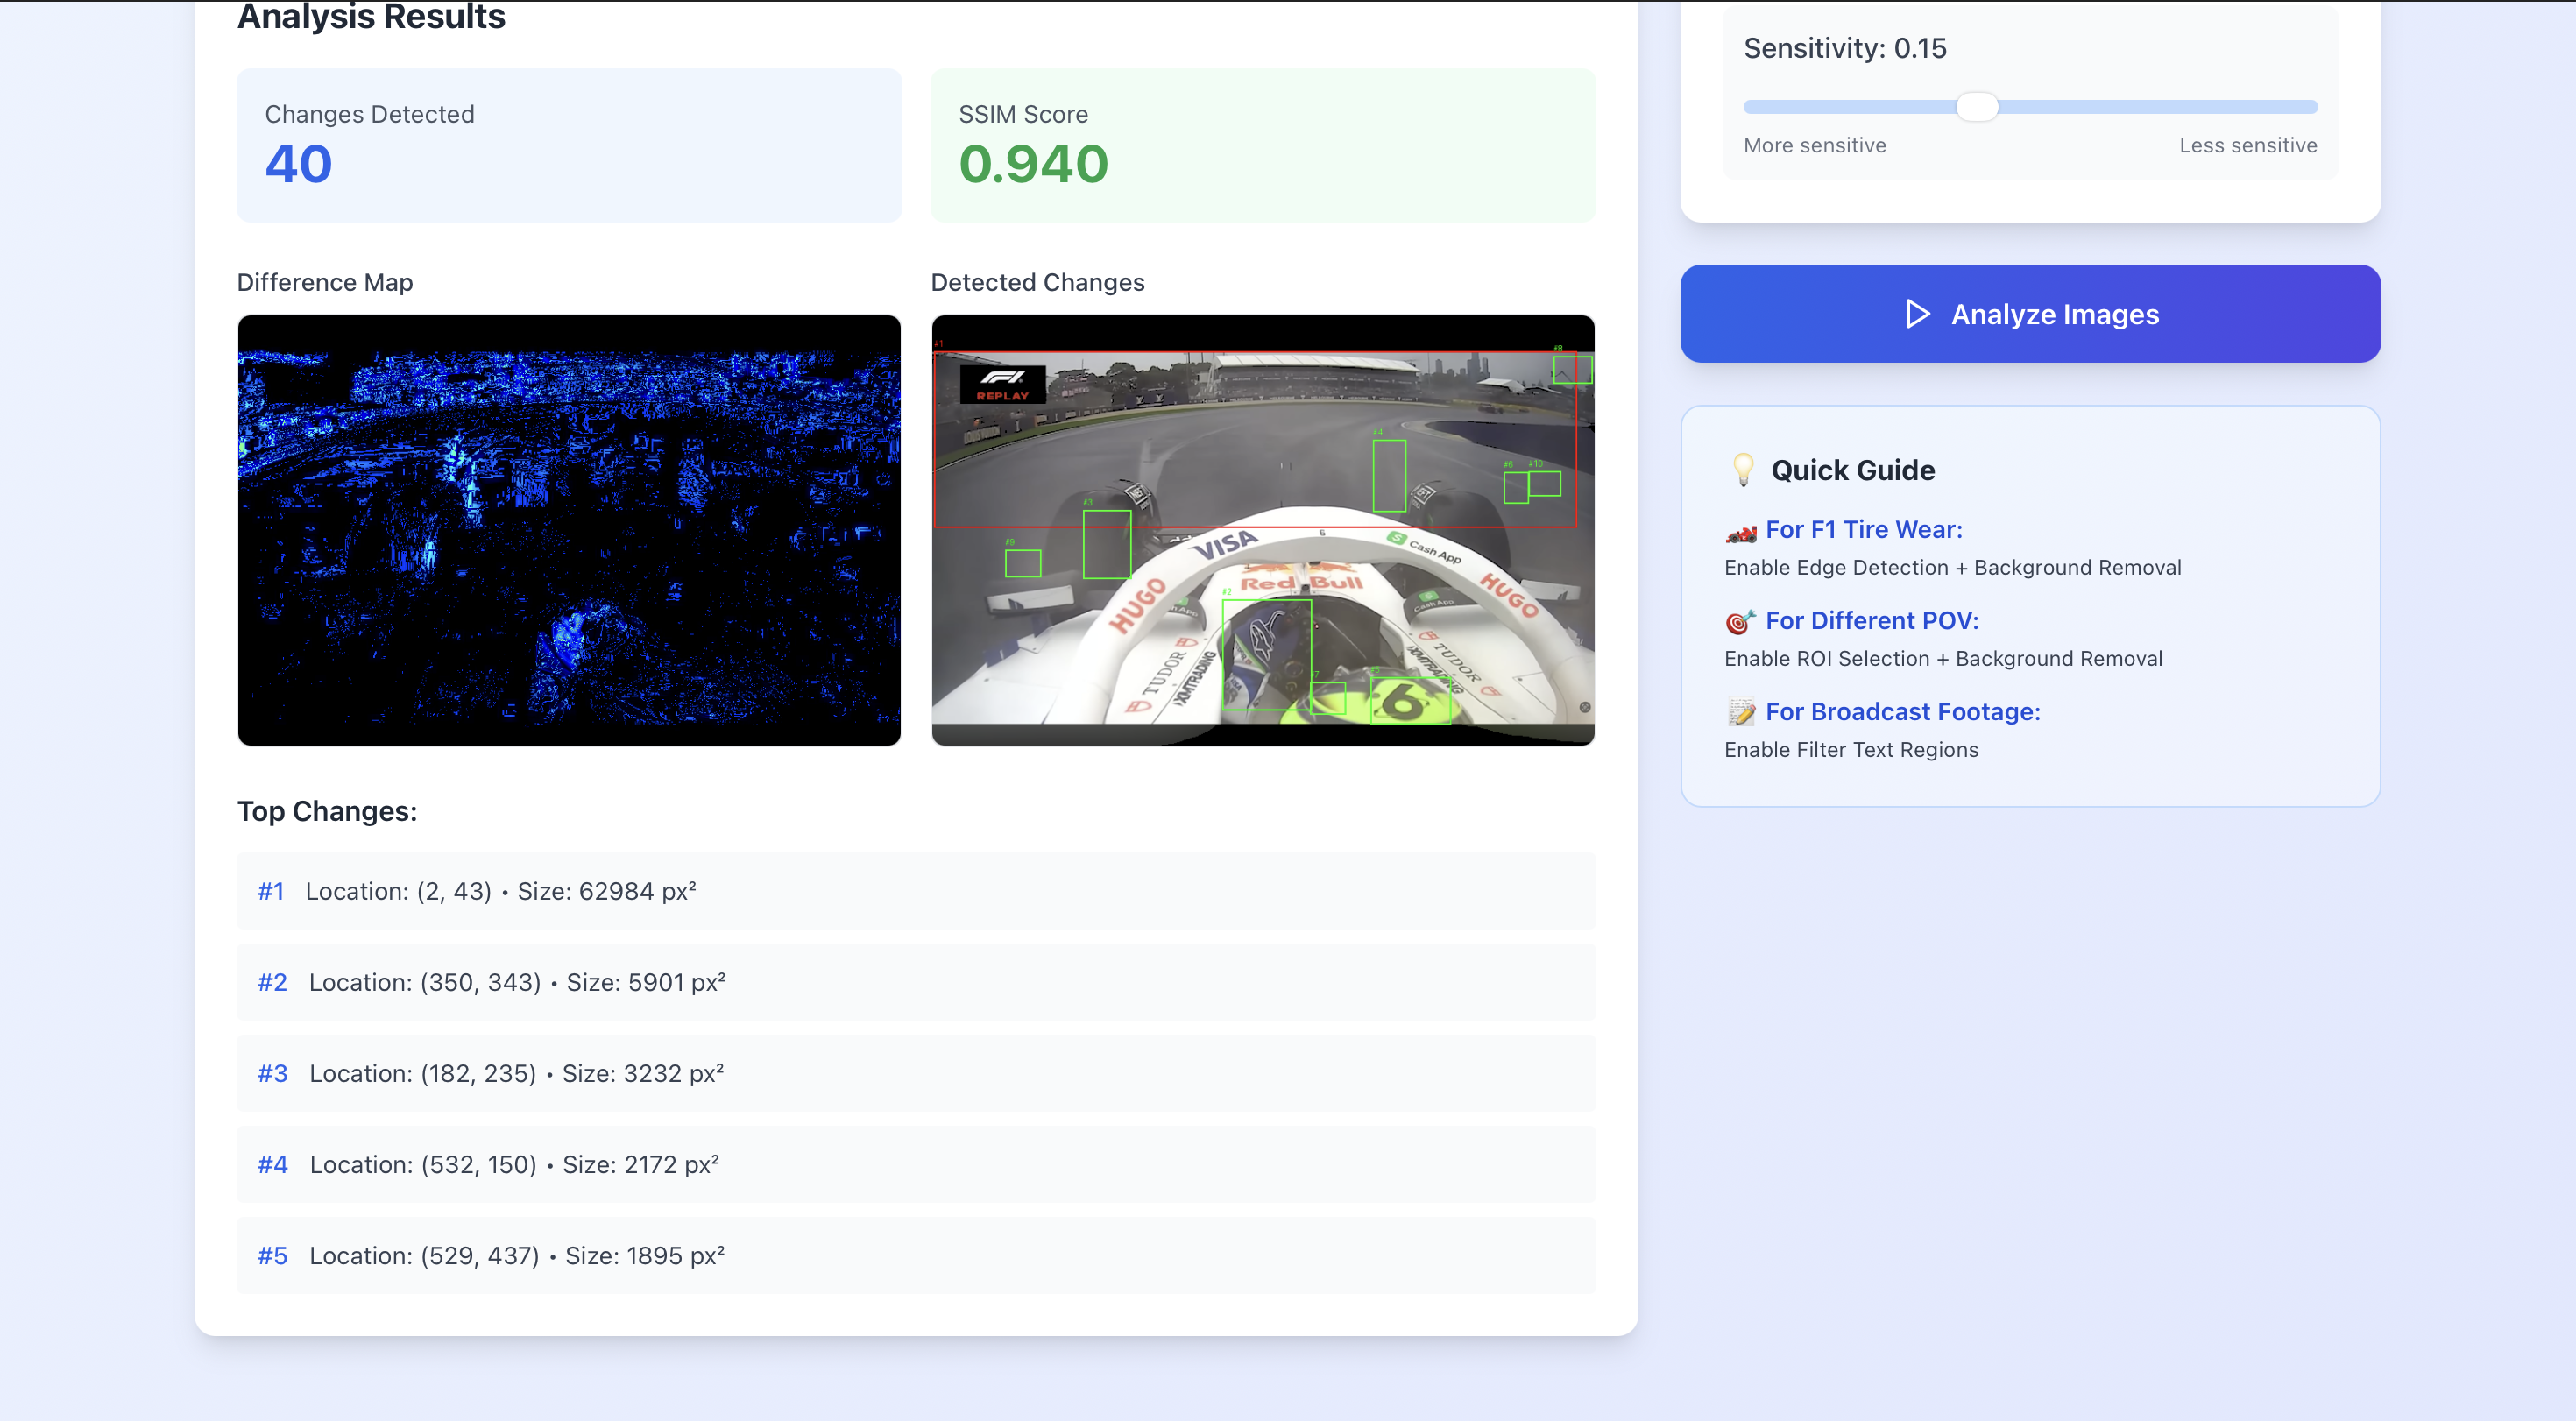The height and width of the screenshot is (1421, 2576).
Task: Open the For Broadcast Footage link
Action: coord(1902,712)
